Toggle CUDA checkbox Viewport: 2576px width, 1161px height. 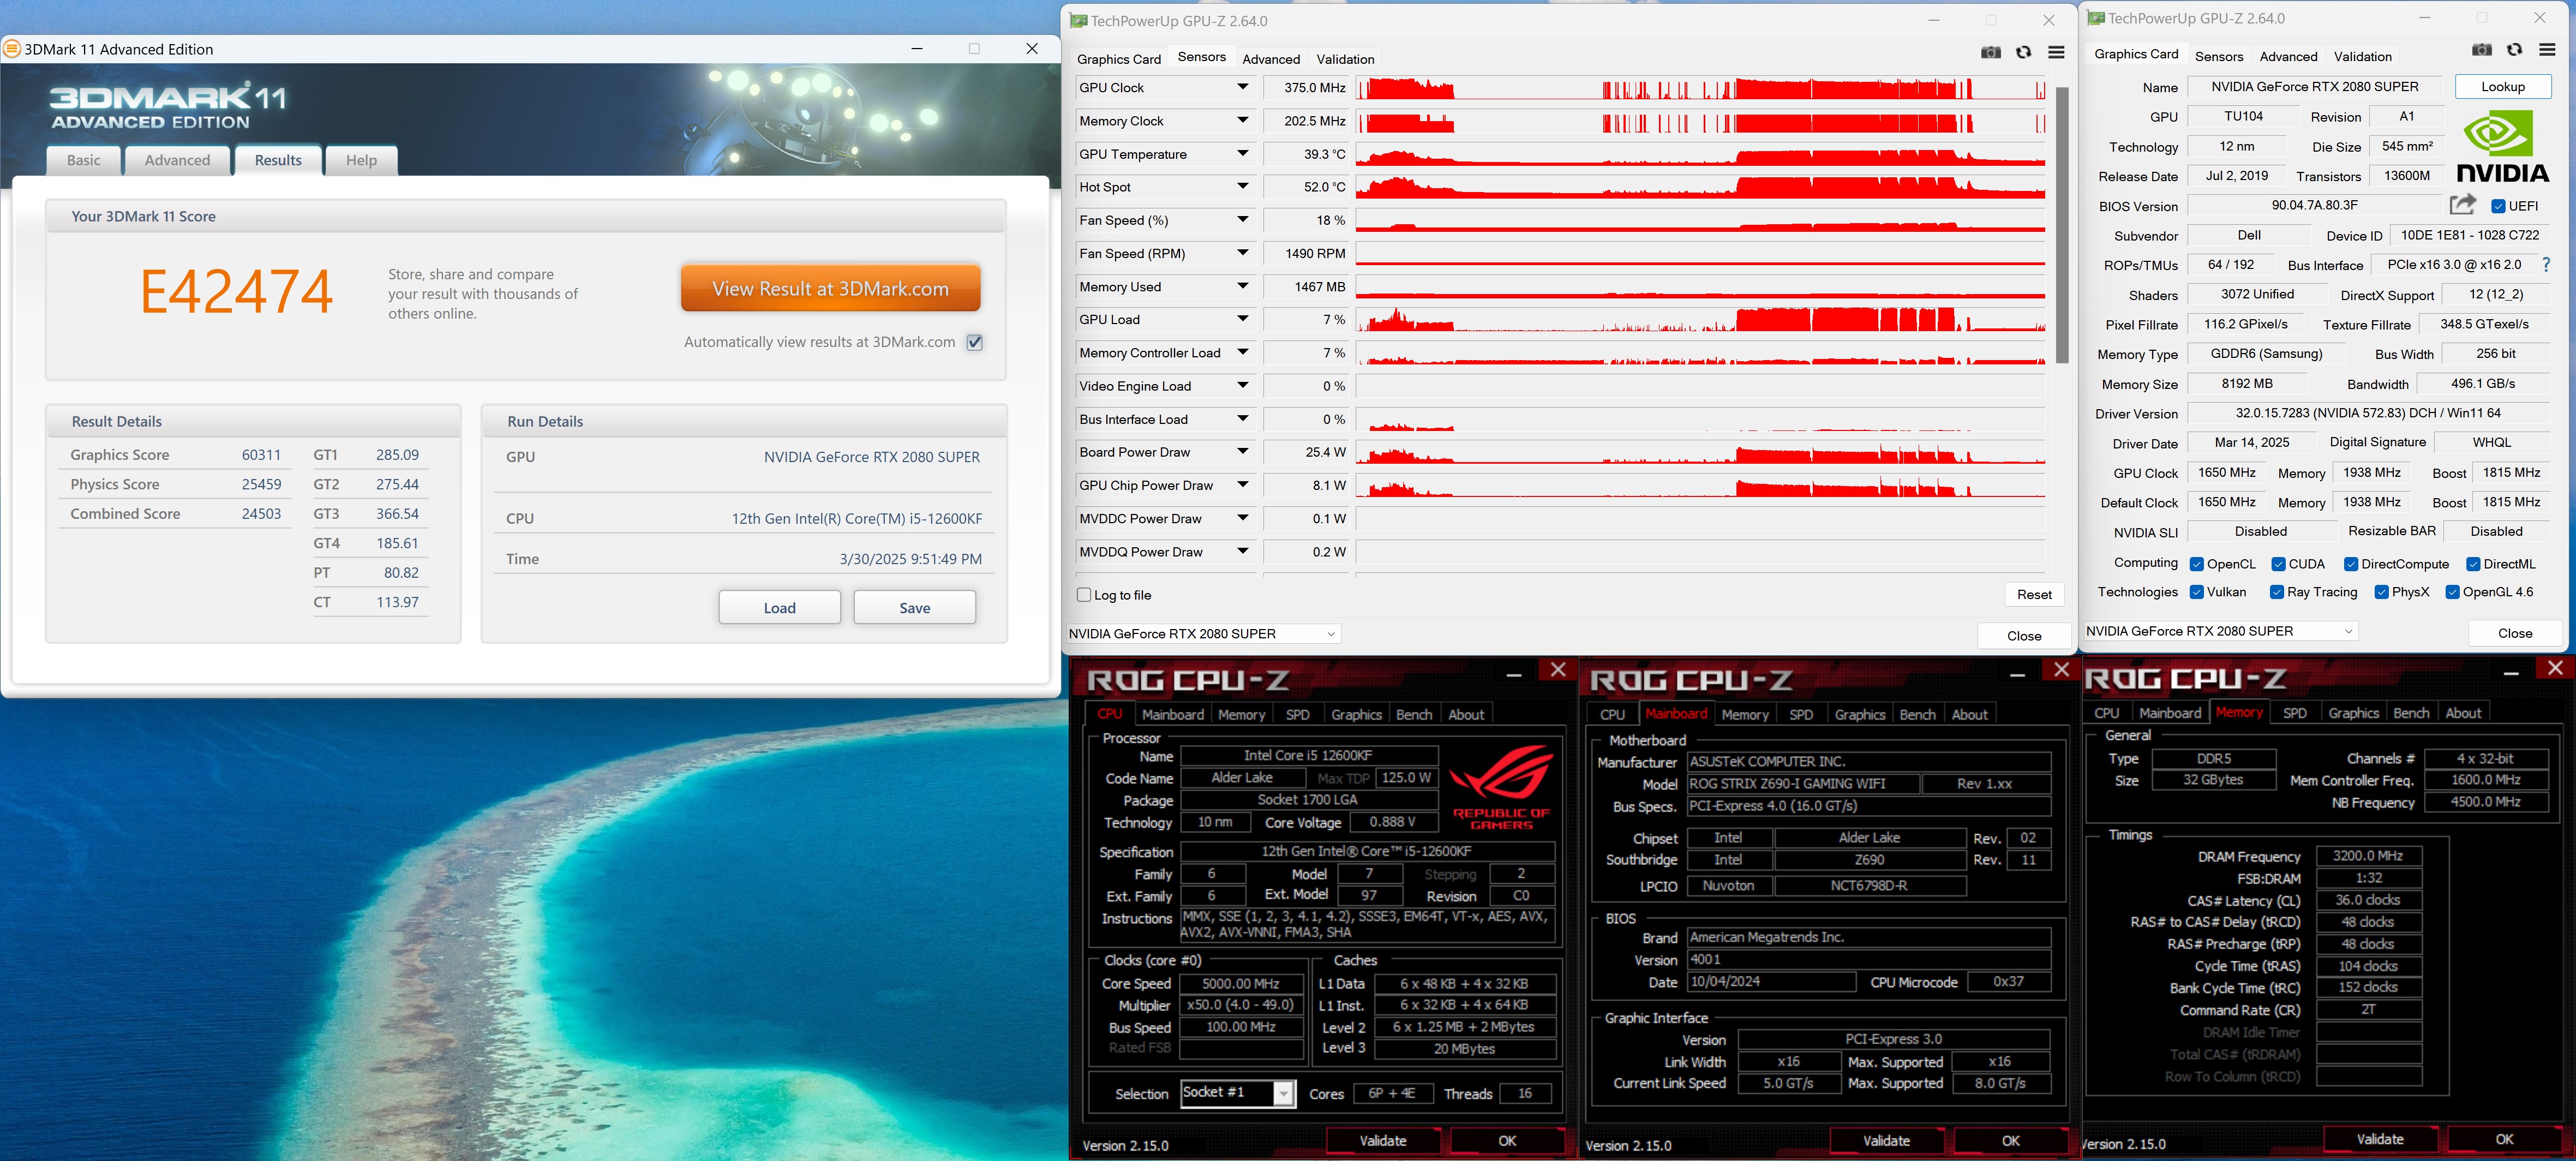(x=2278, y=565)
